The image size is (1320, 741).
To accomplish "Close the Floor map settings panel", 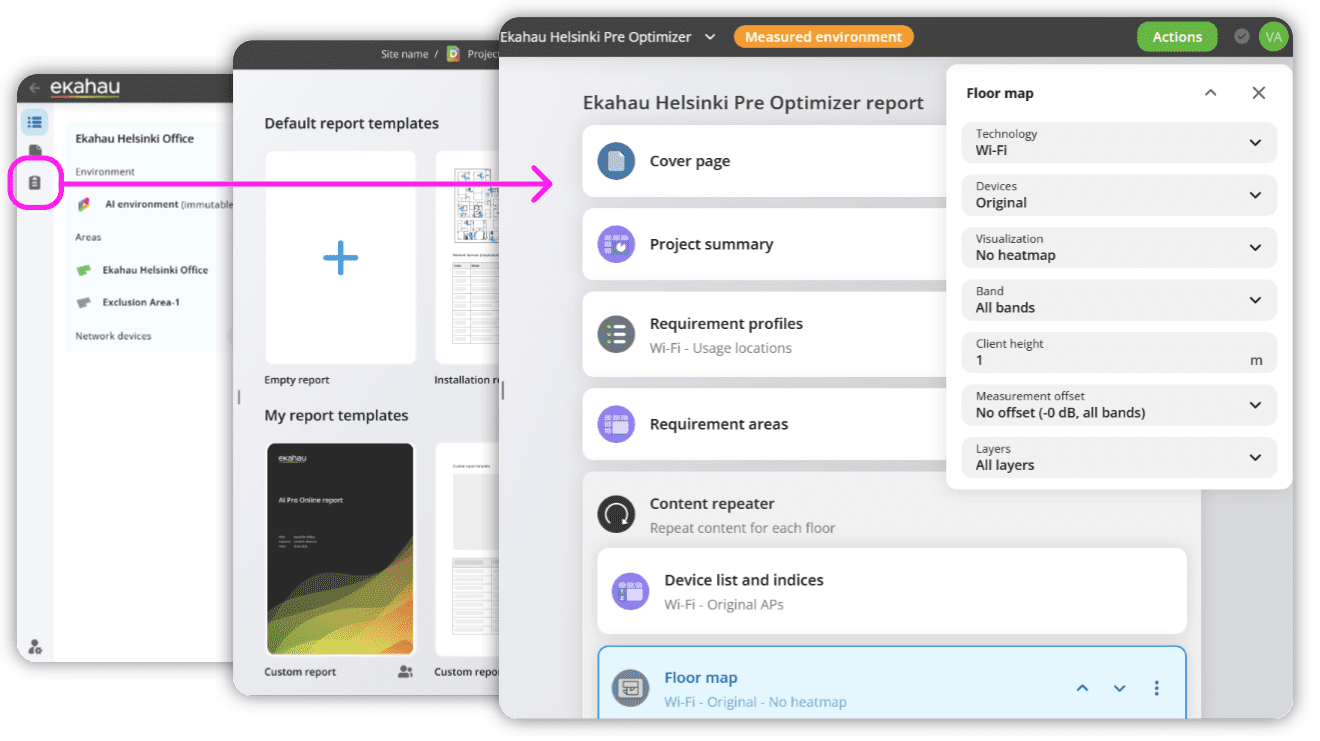I will [x=1258, y=93].
